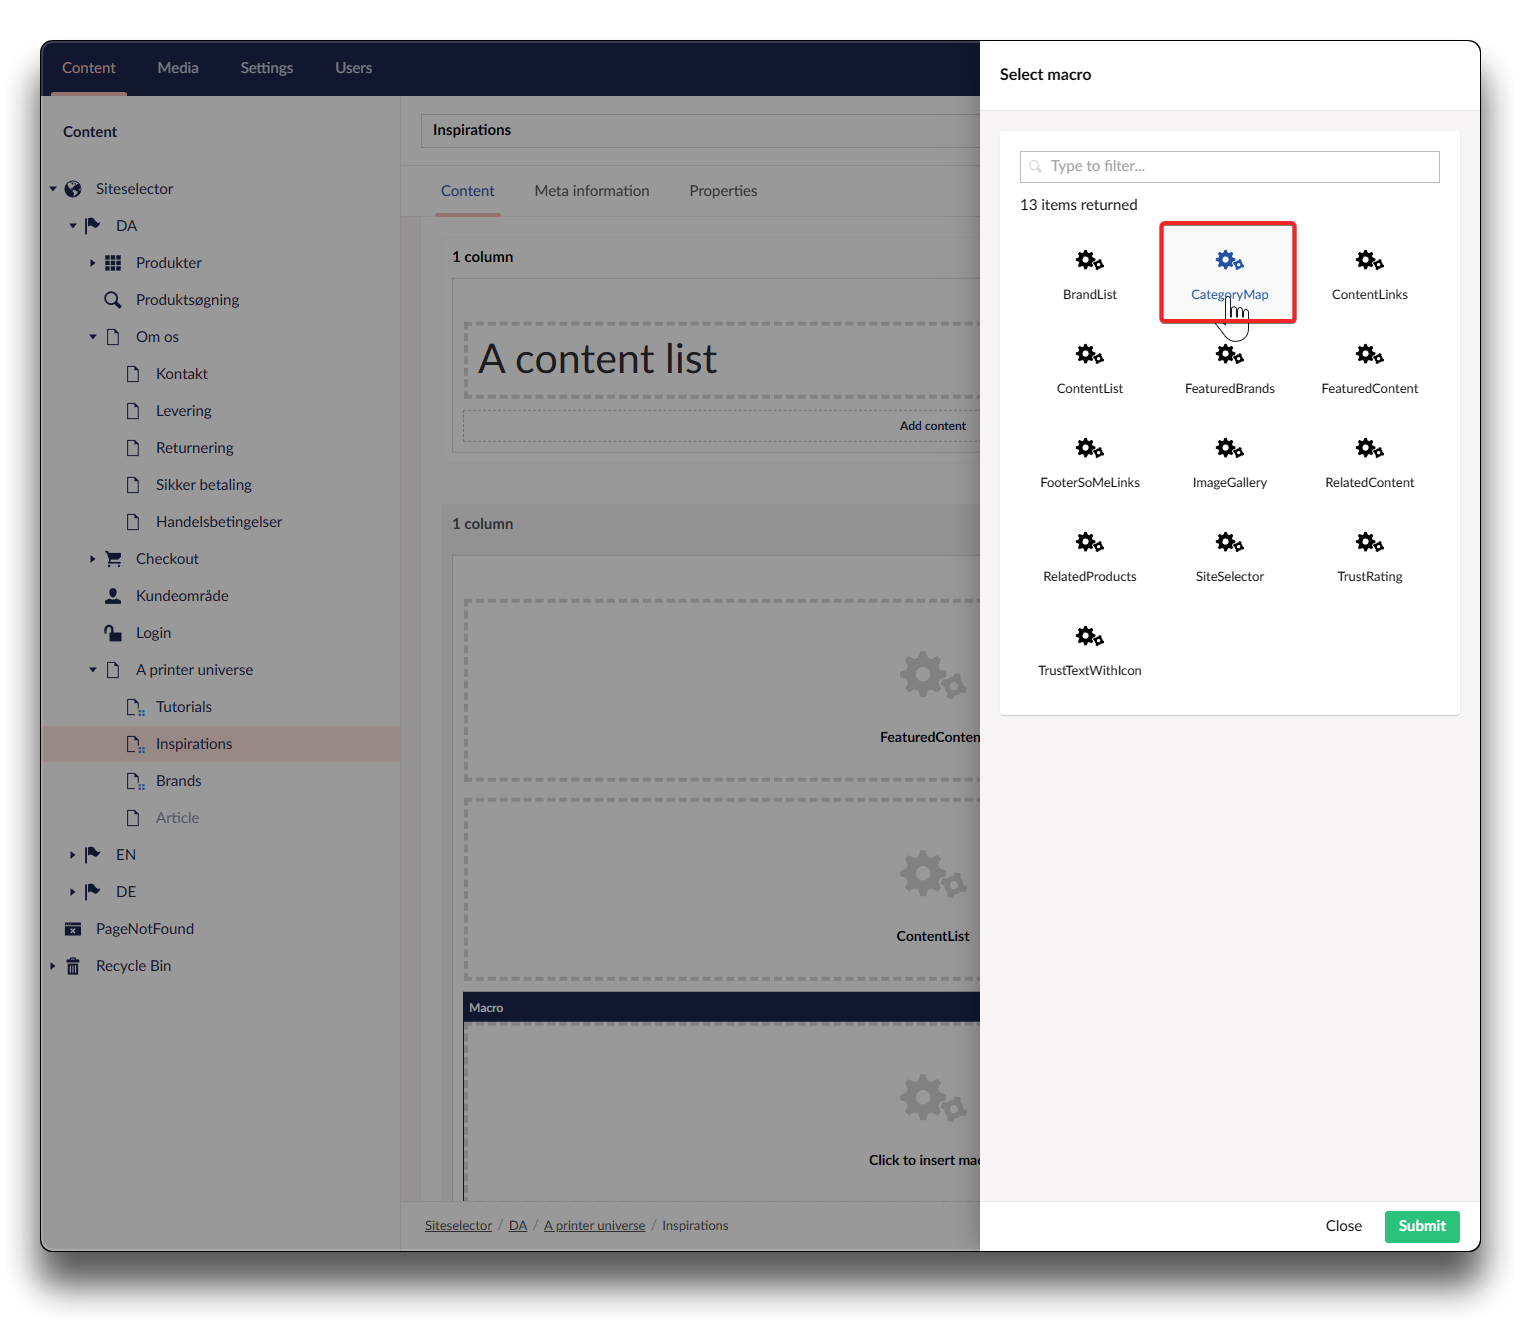This screenshot has height=1324, width=1521.
Task: Select the BrandList macro icon
Action: (x=1089, y=262)
